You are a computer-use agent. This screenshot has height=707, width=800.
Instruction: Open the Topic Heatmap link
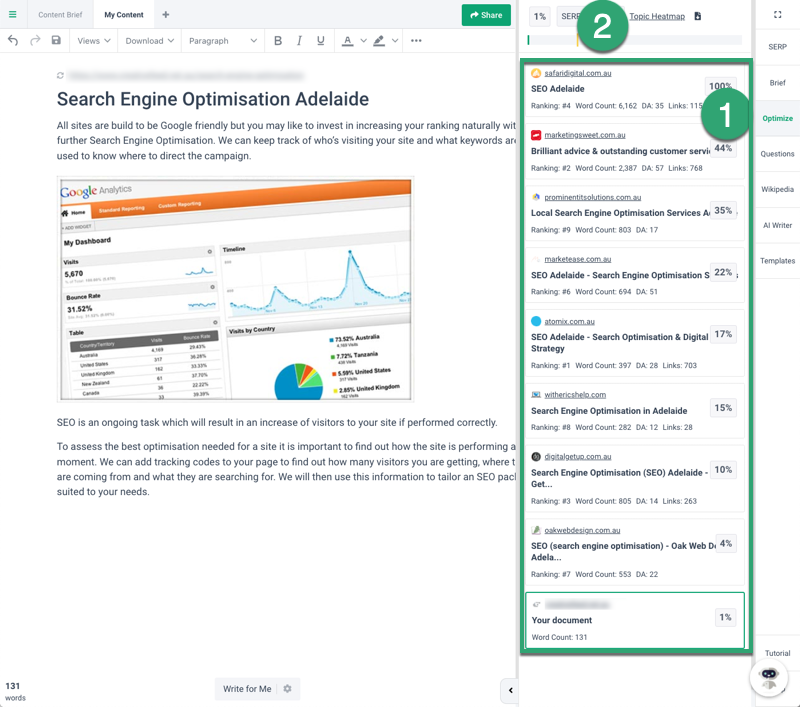[657, 16]
